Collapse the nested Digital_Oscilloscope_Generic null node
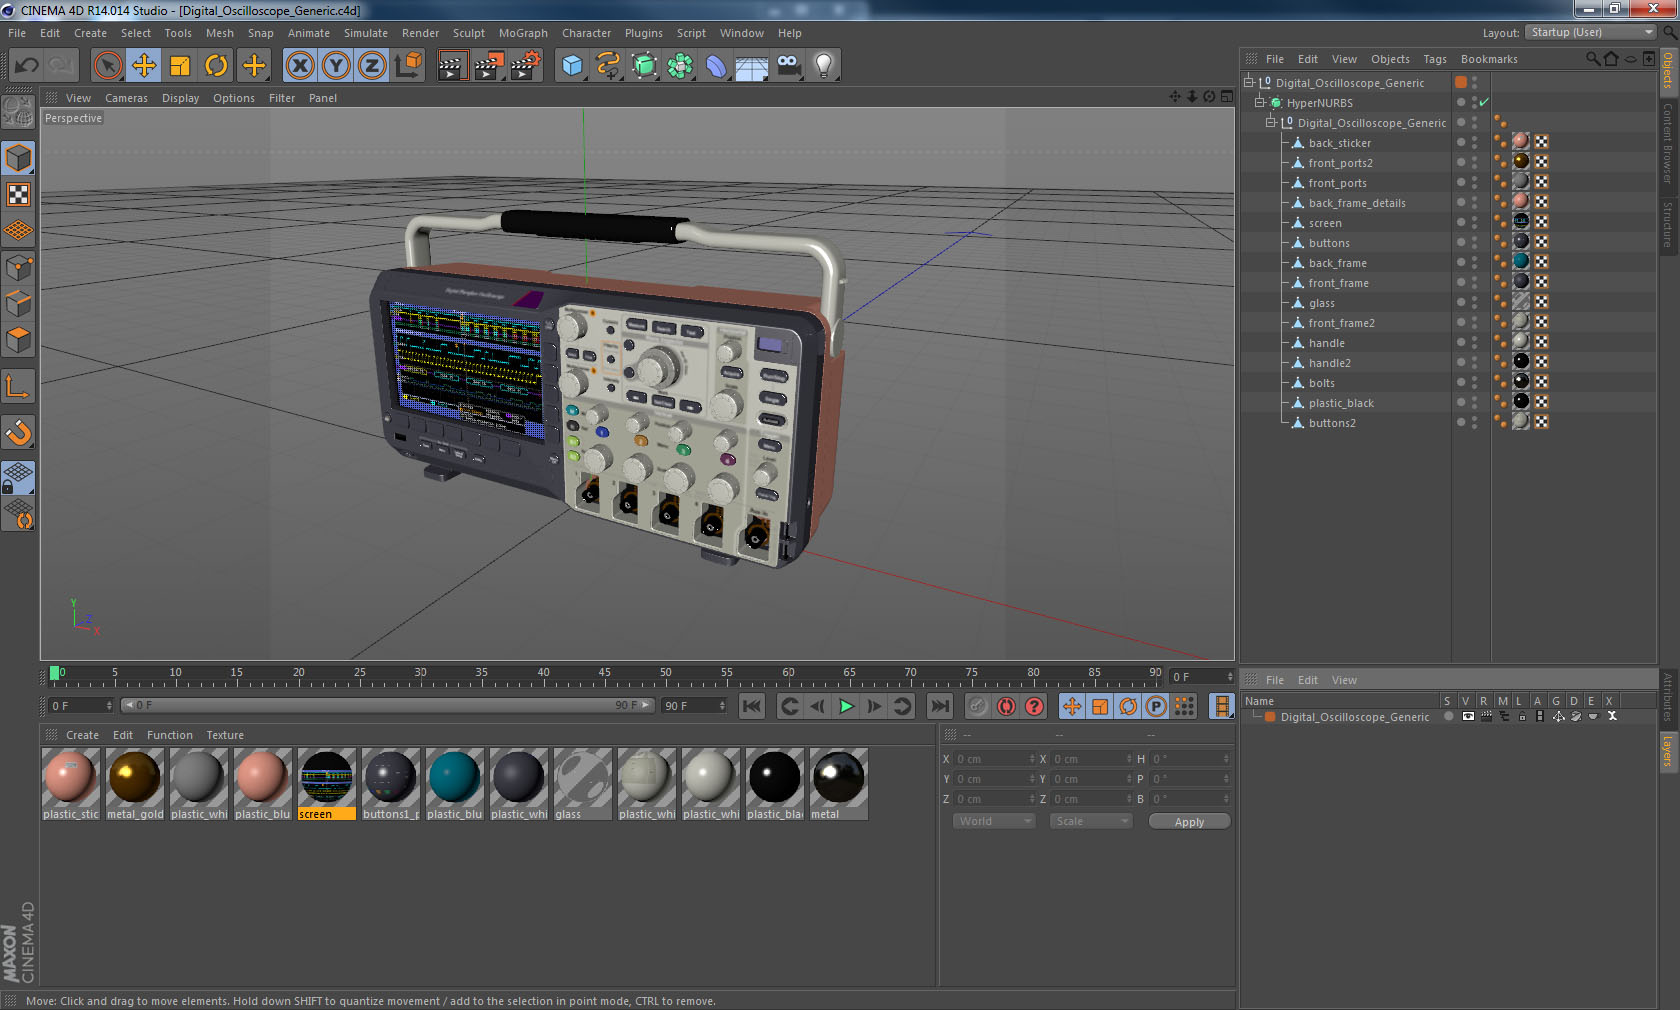The height and width of the screenshot is (1010, 1680). [x=1271, y=122]
